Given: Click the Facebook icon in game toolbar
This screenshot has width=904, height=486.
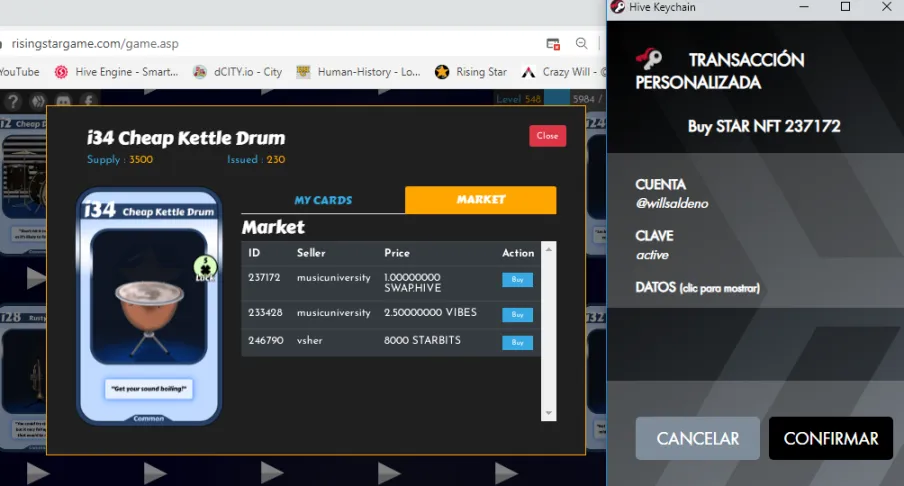Looking at the screenshot, I should click(x=88, y=101).
